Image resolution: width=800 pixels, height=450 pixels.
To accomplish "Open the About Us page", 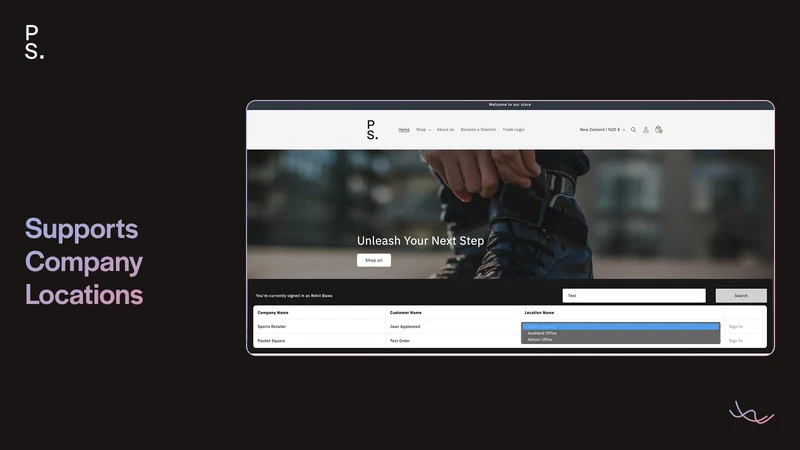I will [445, 130].
